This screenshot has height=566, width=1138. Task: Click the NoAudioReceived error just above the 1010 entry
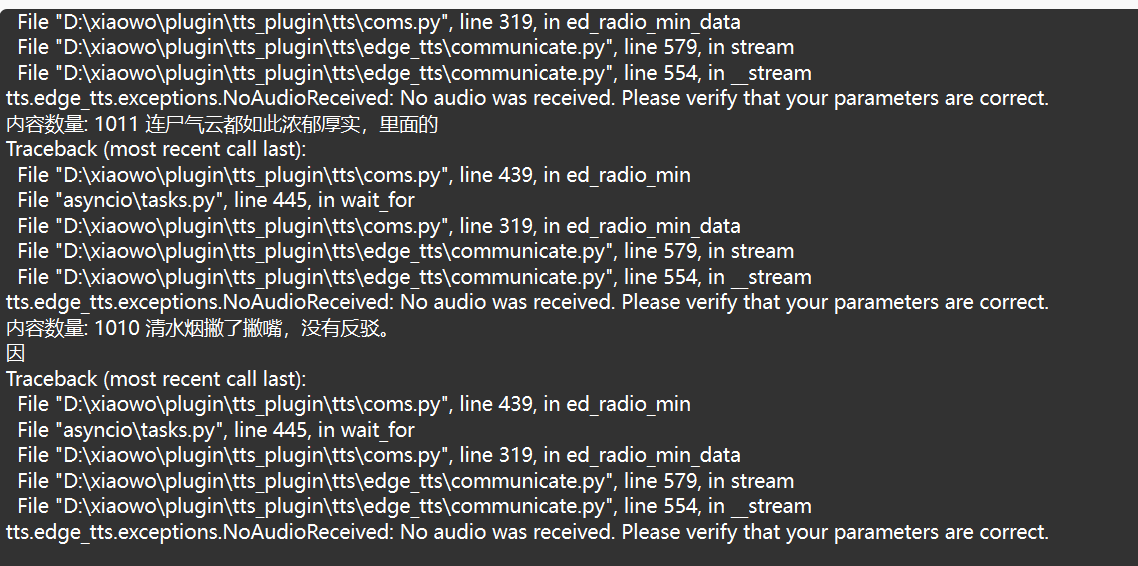[x=528, y=302]
